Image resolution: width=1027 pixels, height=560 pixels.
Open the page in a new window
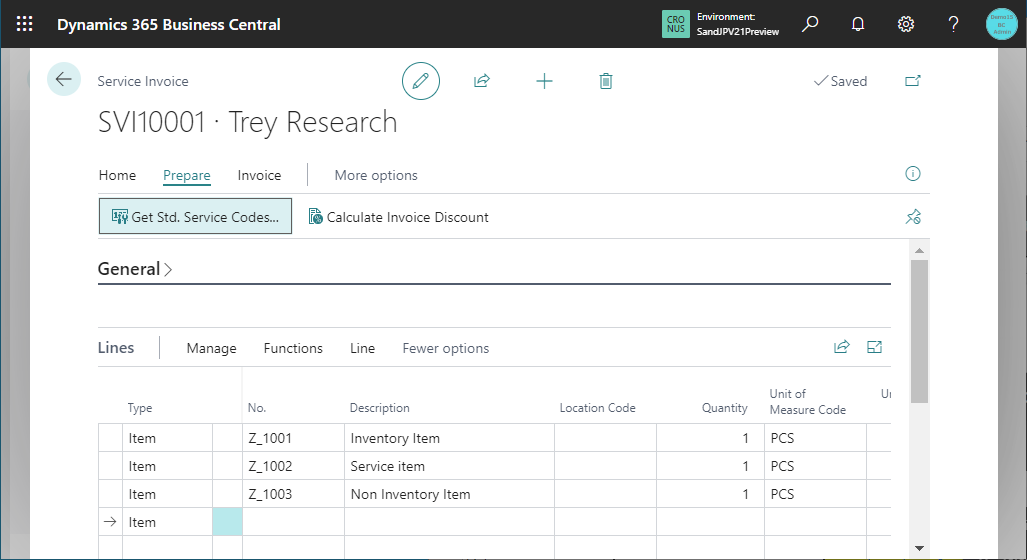pyautogui.click(x=912, y=81)
